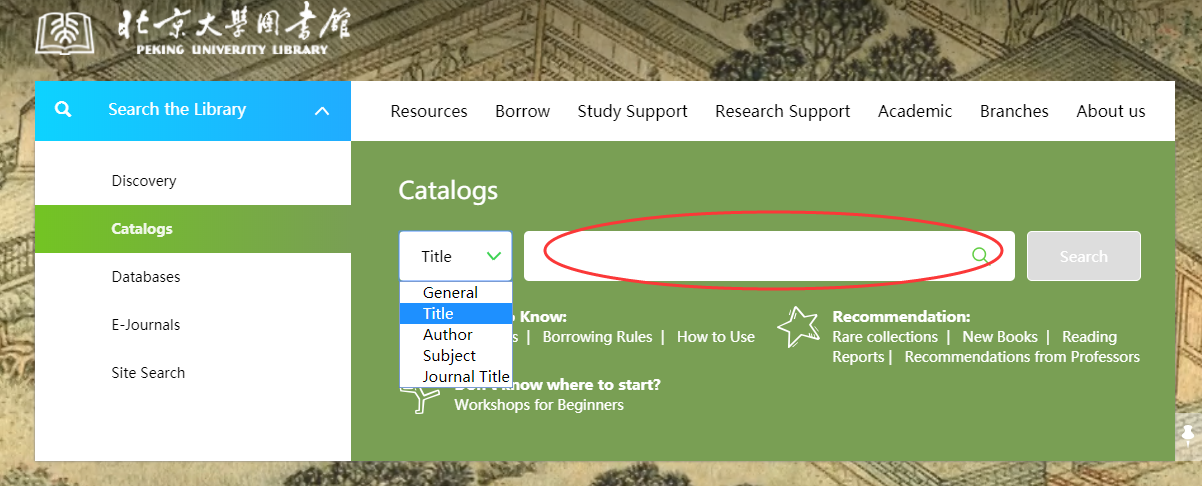Open the Resources top menu
This screenshot has height=486, width=1202.
pos(429,111)
